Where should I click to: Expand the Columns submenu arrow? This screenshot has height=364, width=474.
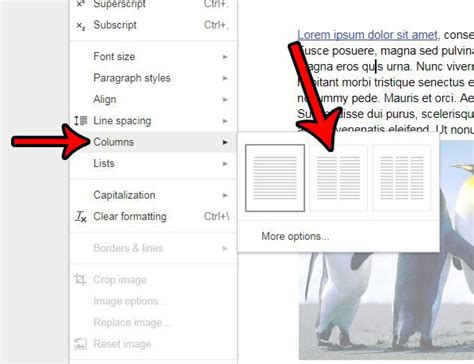pyautogui.click(x=225, y=142)
